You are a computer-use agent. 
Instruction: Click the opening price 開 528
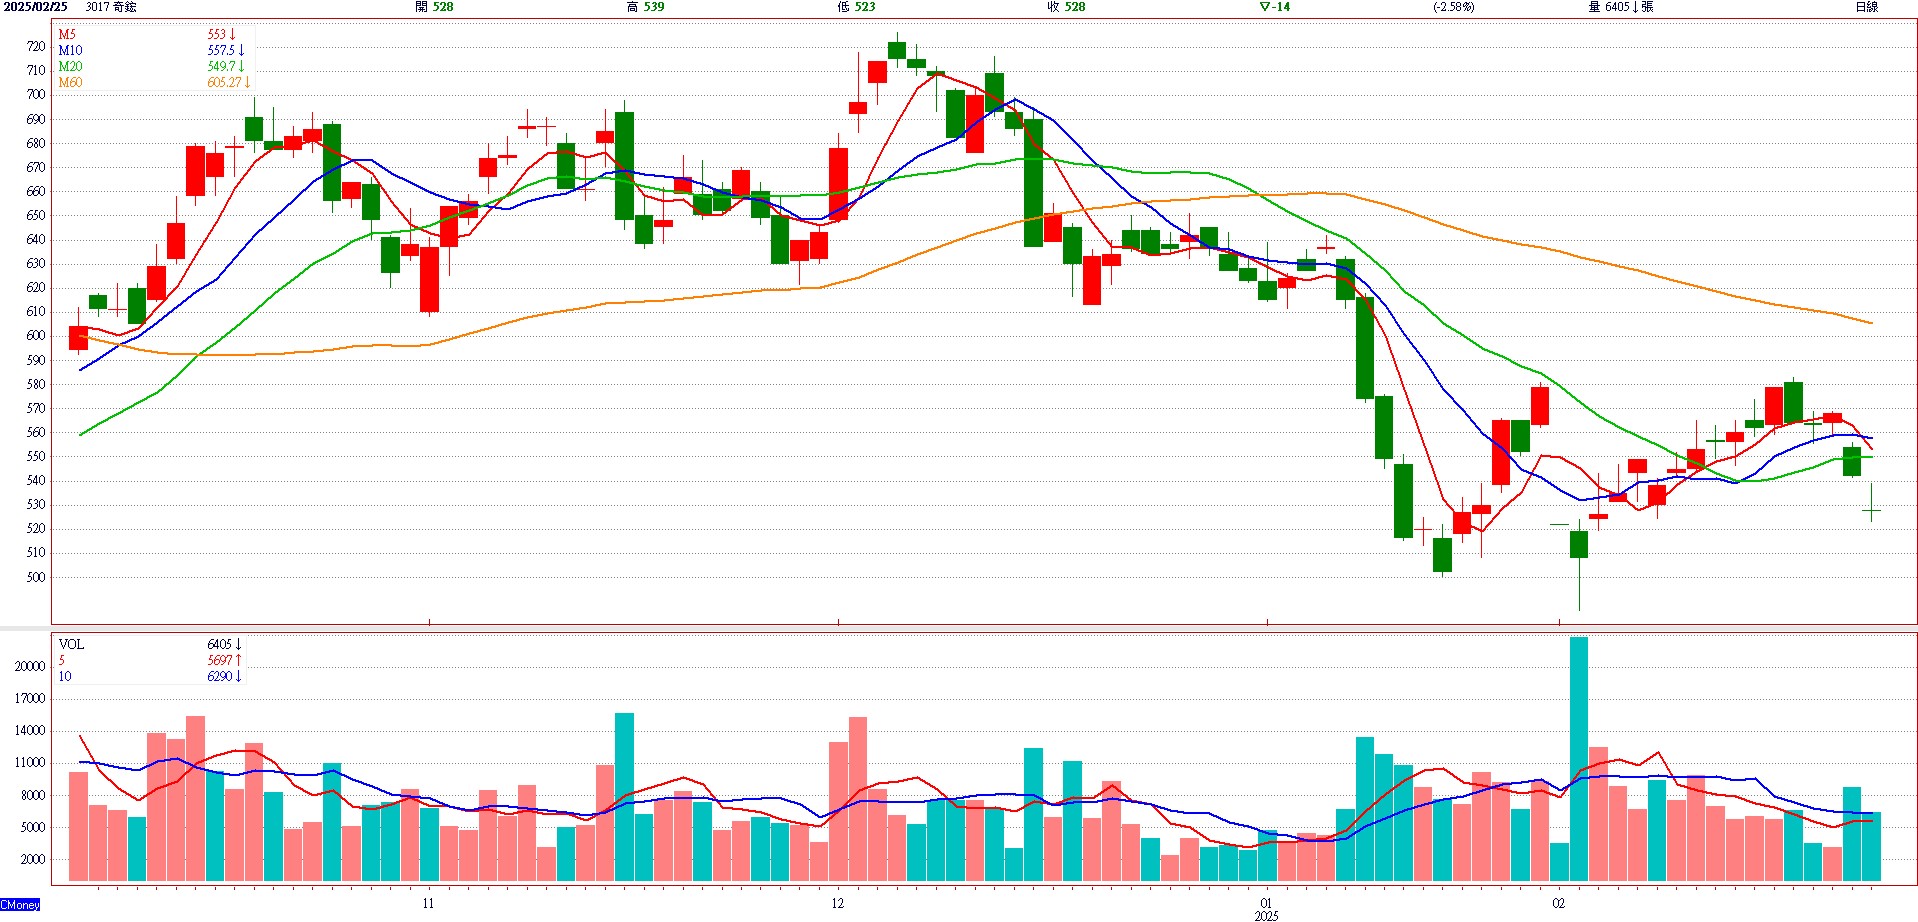click(x=434, y=7)
